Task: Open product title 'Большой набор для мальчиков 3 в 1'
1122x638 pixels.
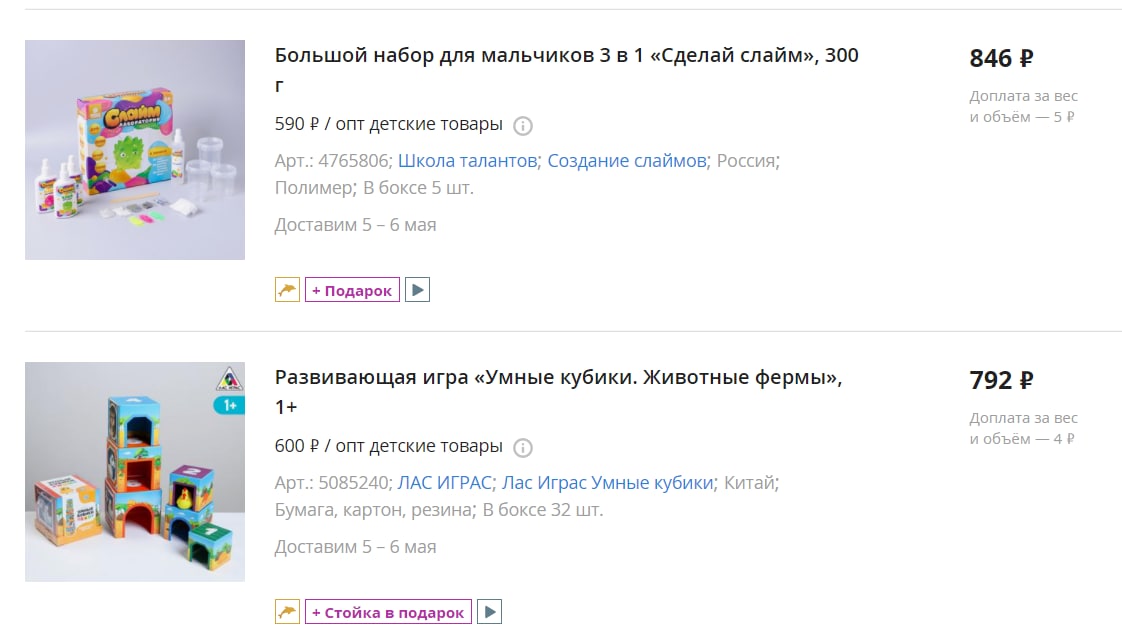Action: click(x=566, y=70)
